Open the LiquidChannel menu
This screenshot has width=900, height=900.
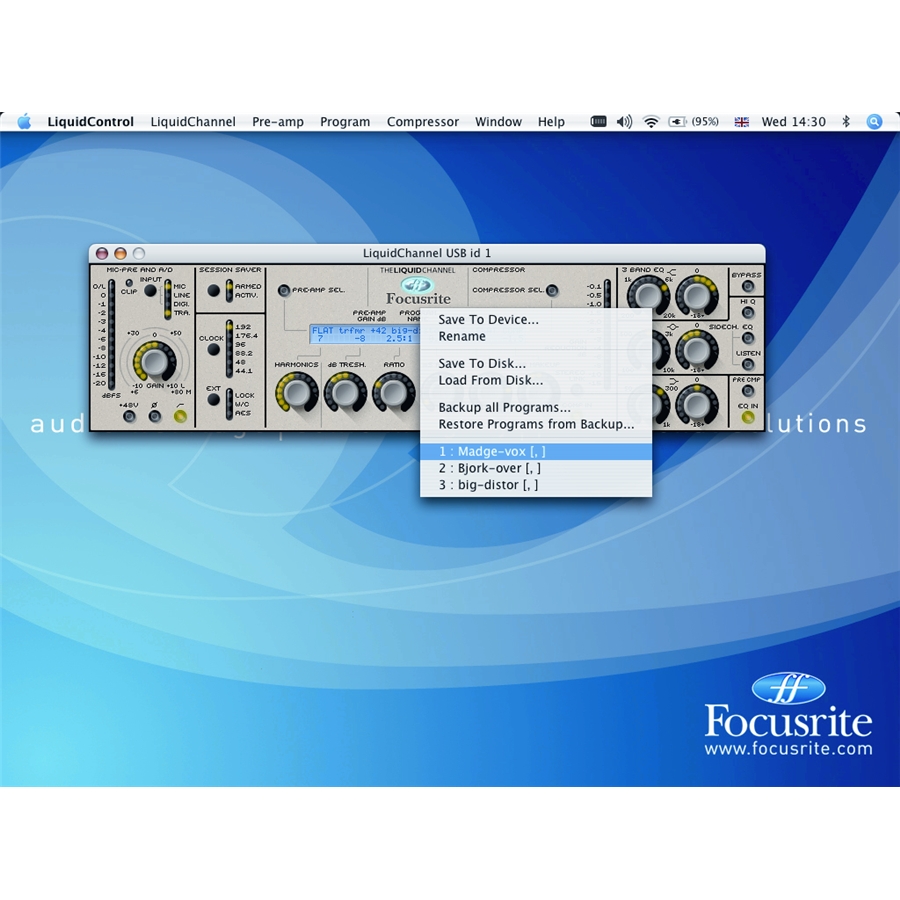pos(193,122)
